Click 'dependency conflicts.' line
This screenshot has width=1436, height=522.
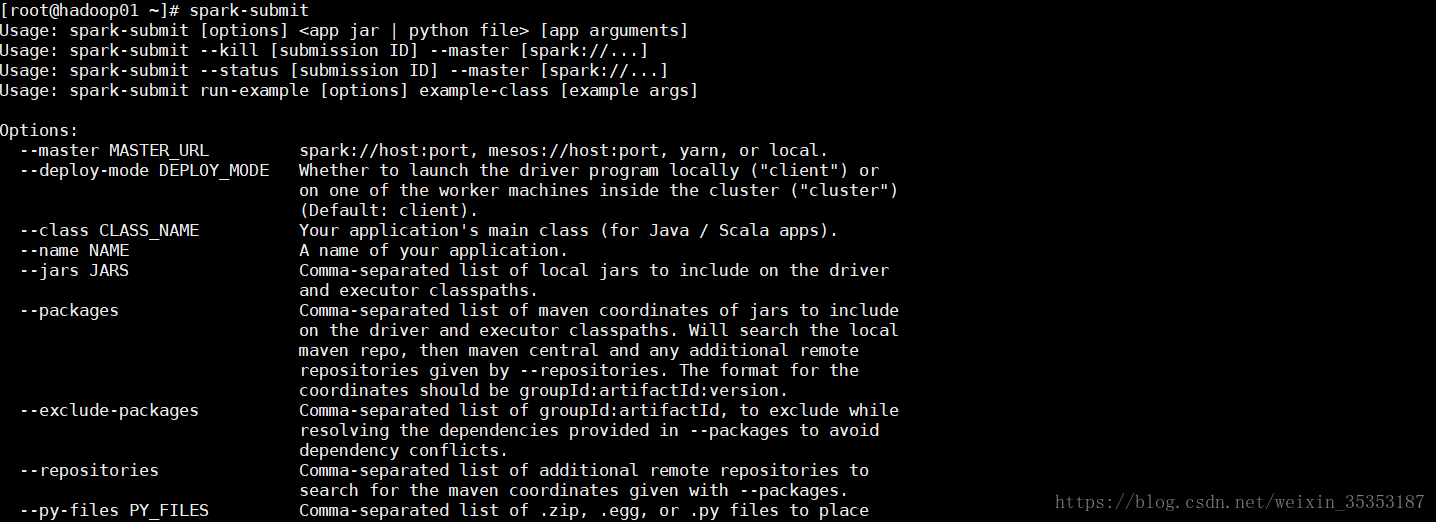tap(404, 450)
